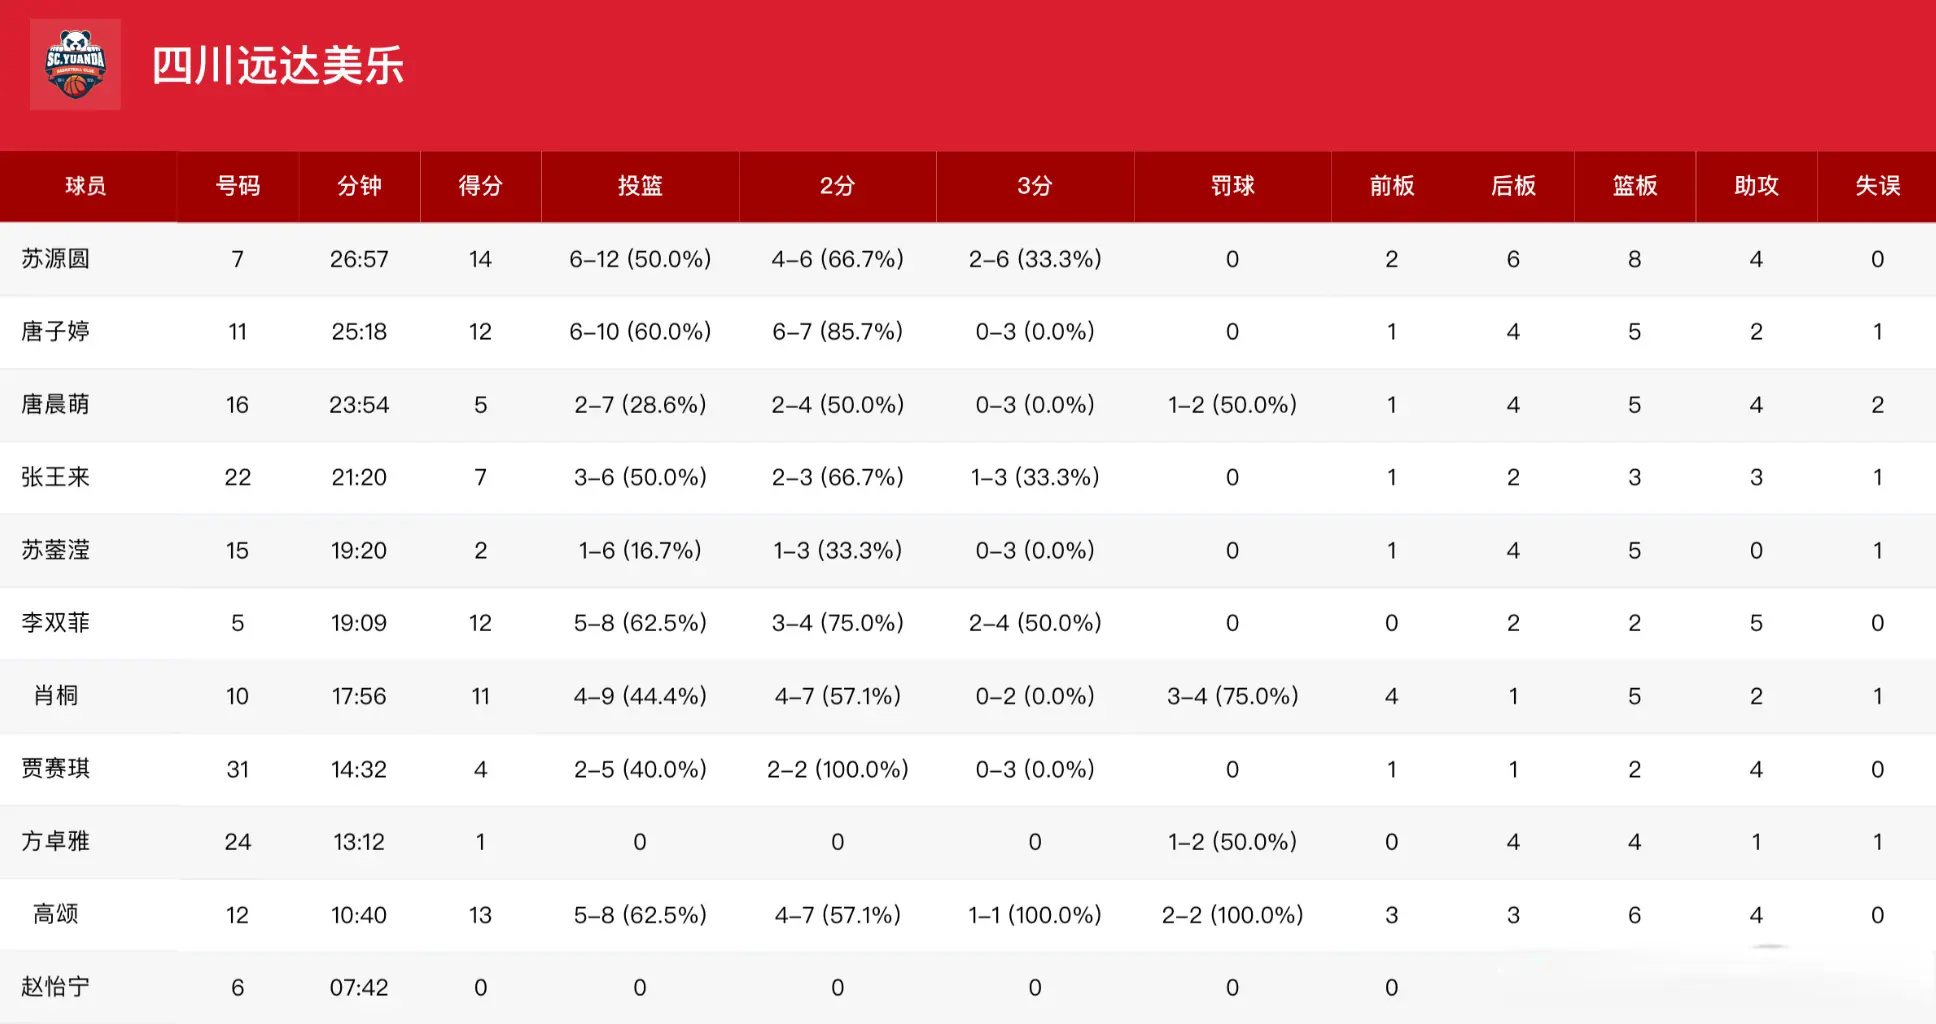The width and height of the screenshot is (1936, 1024).
Task: Sort by the 得分 column header
Action: pos(480,186)
